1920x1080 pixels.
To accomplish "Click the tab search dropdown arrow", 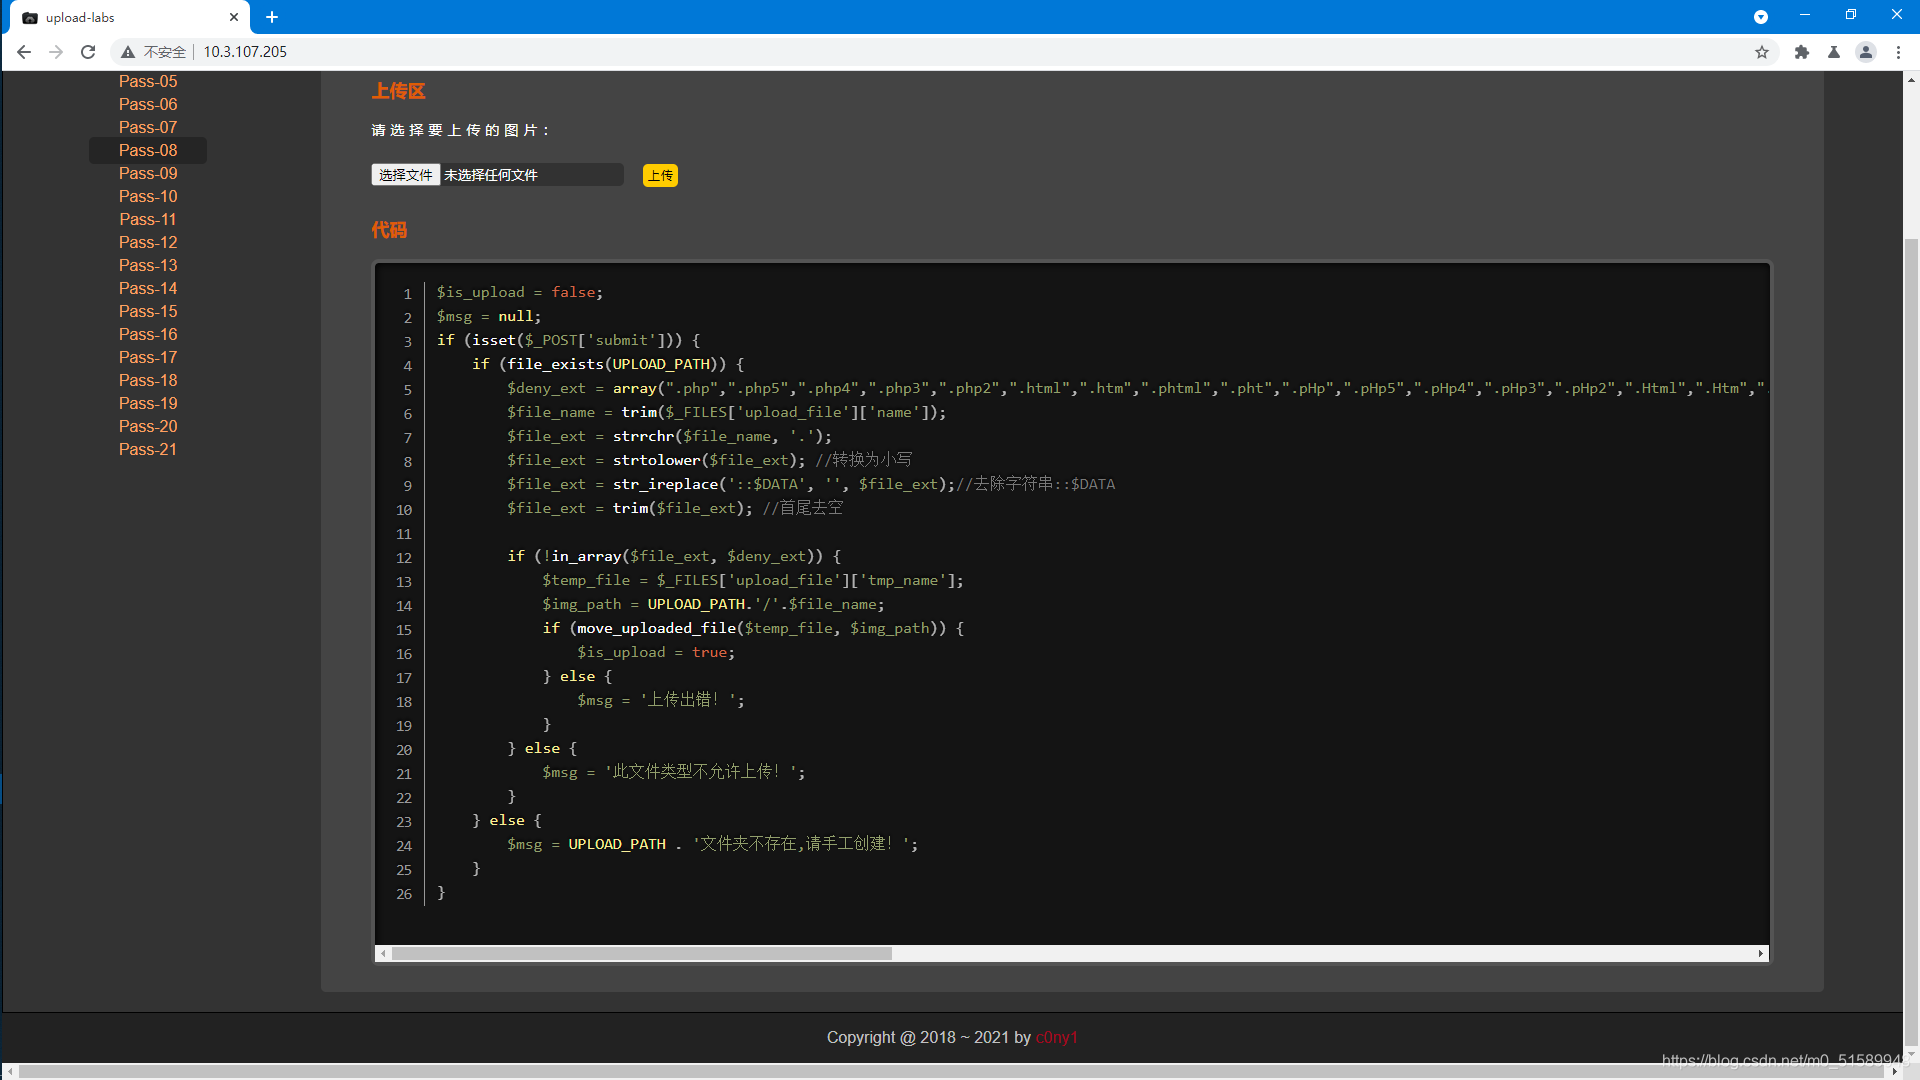I will (1761, 17).
